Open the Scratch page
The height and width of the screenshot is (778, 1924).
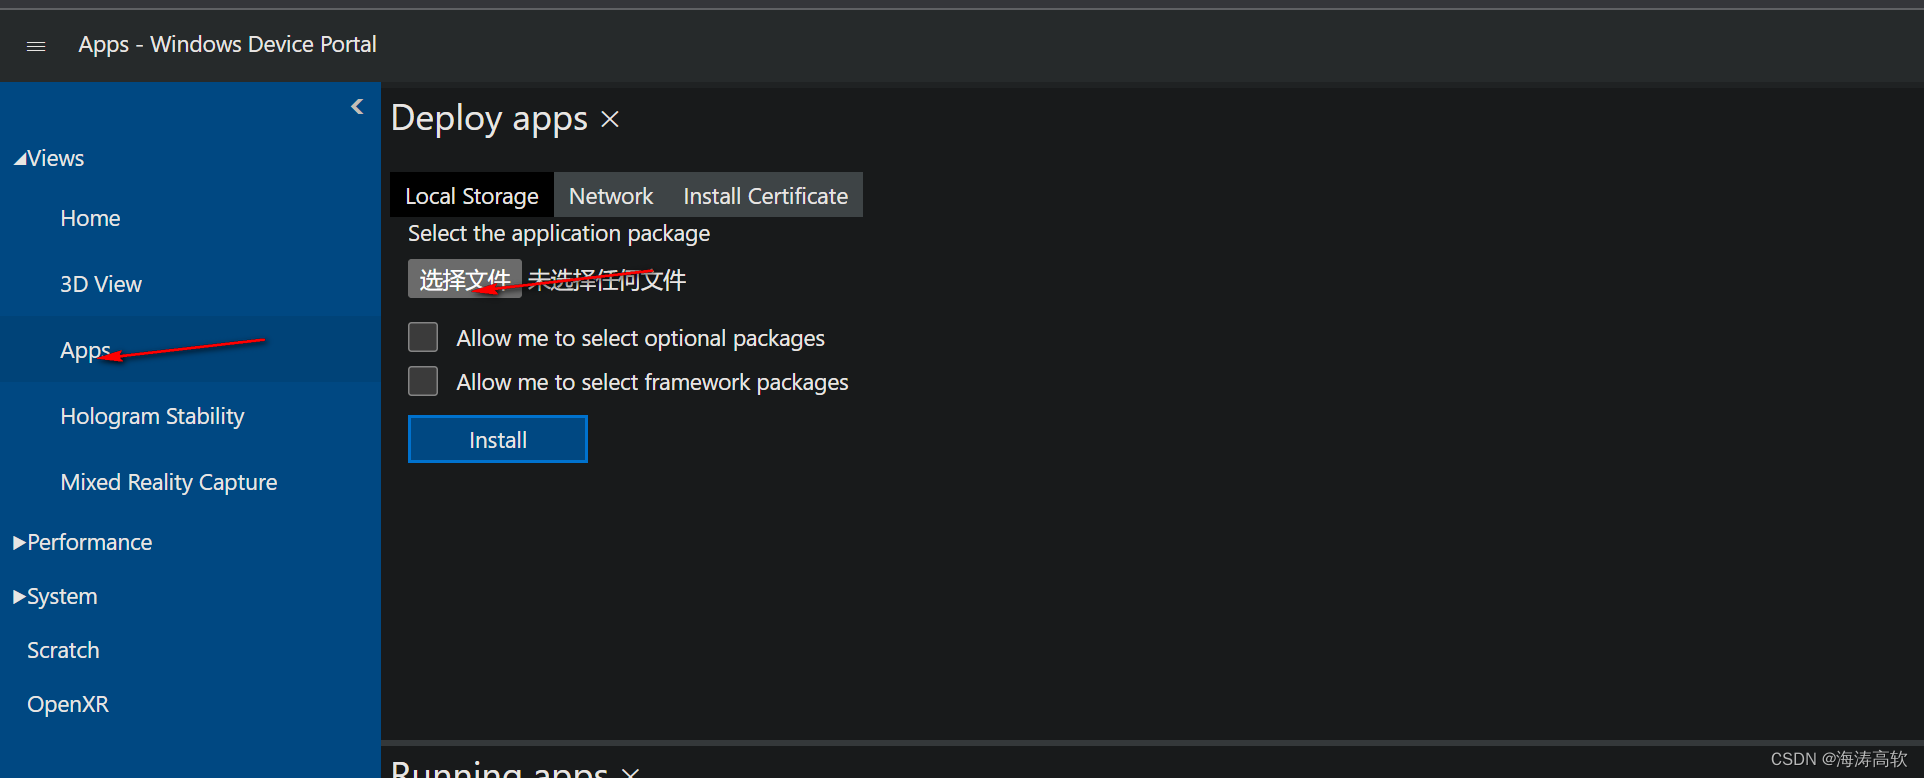click(x=63, y=650)
